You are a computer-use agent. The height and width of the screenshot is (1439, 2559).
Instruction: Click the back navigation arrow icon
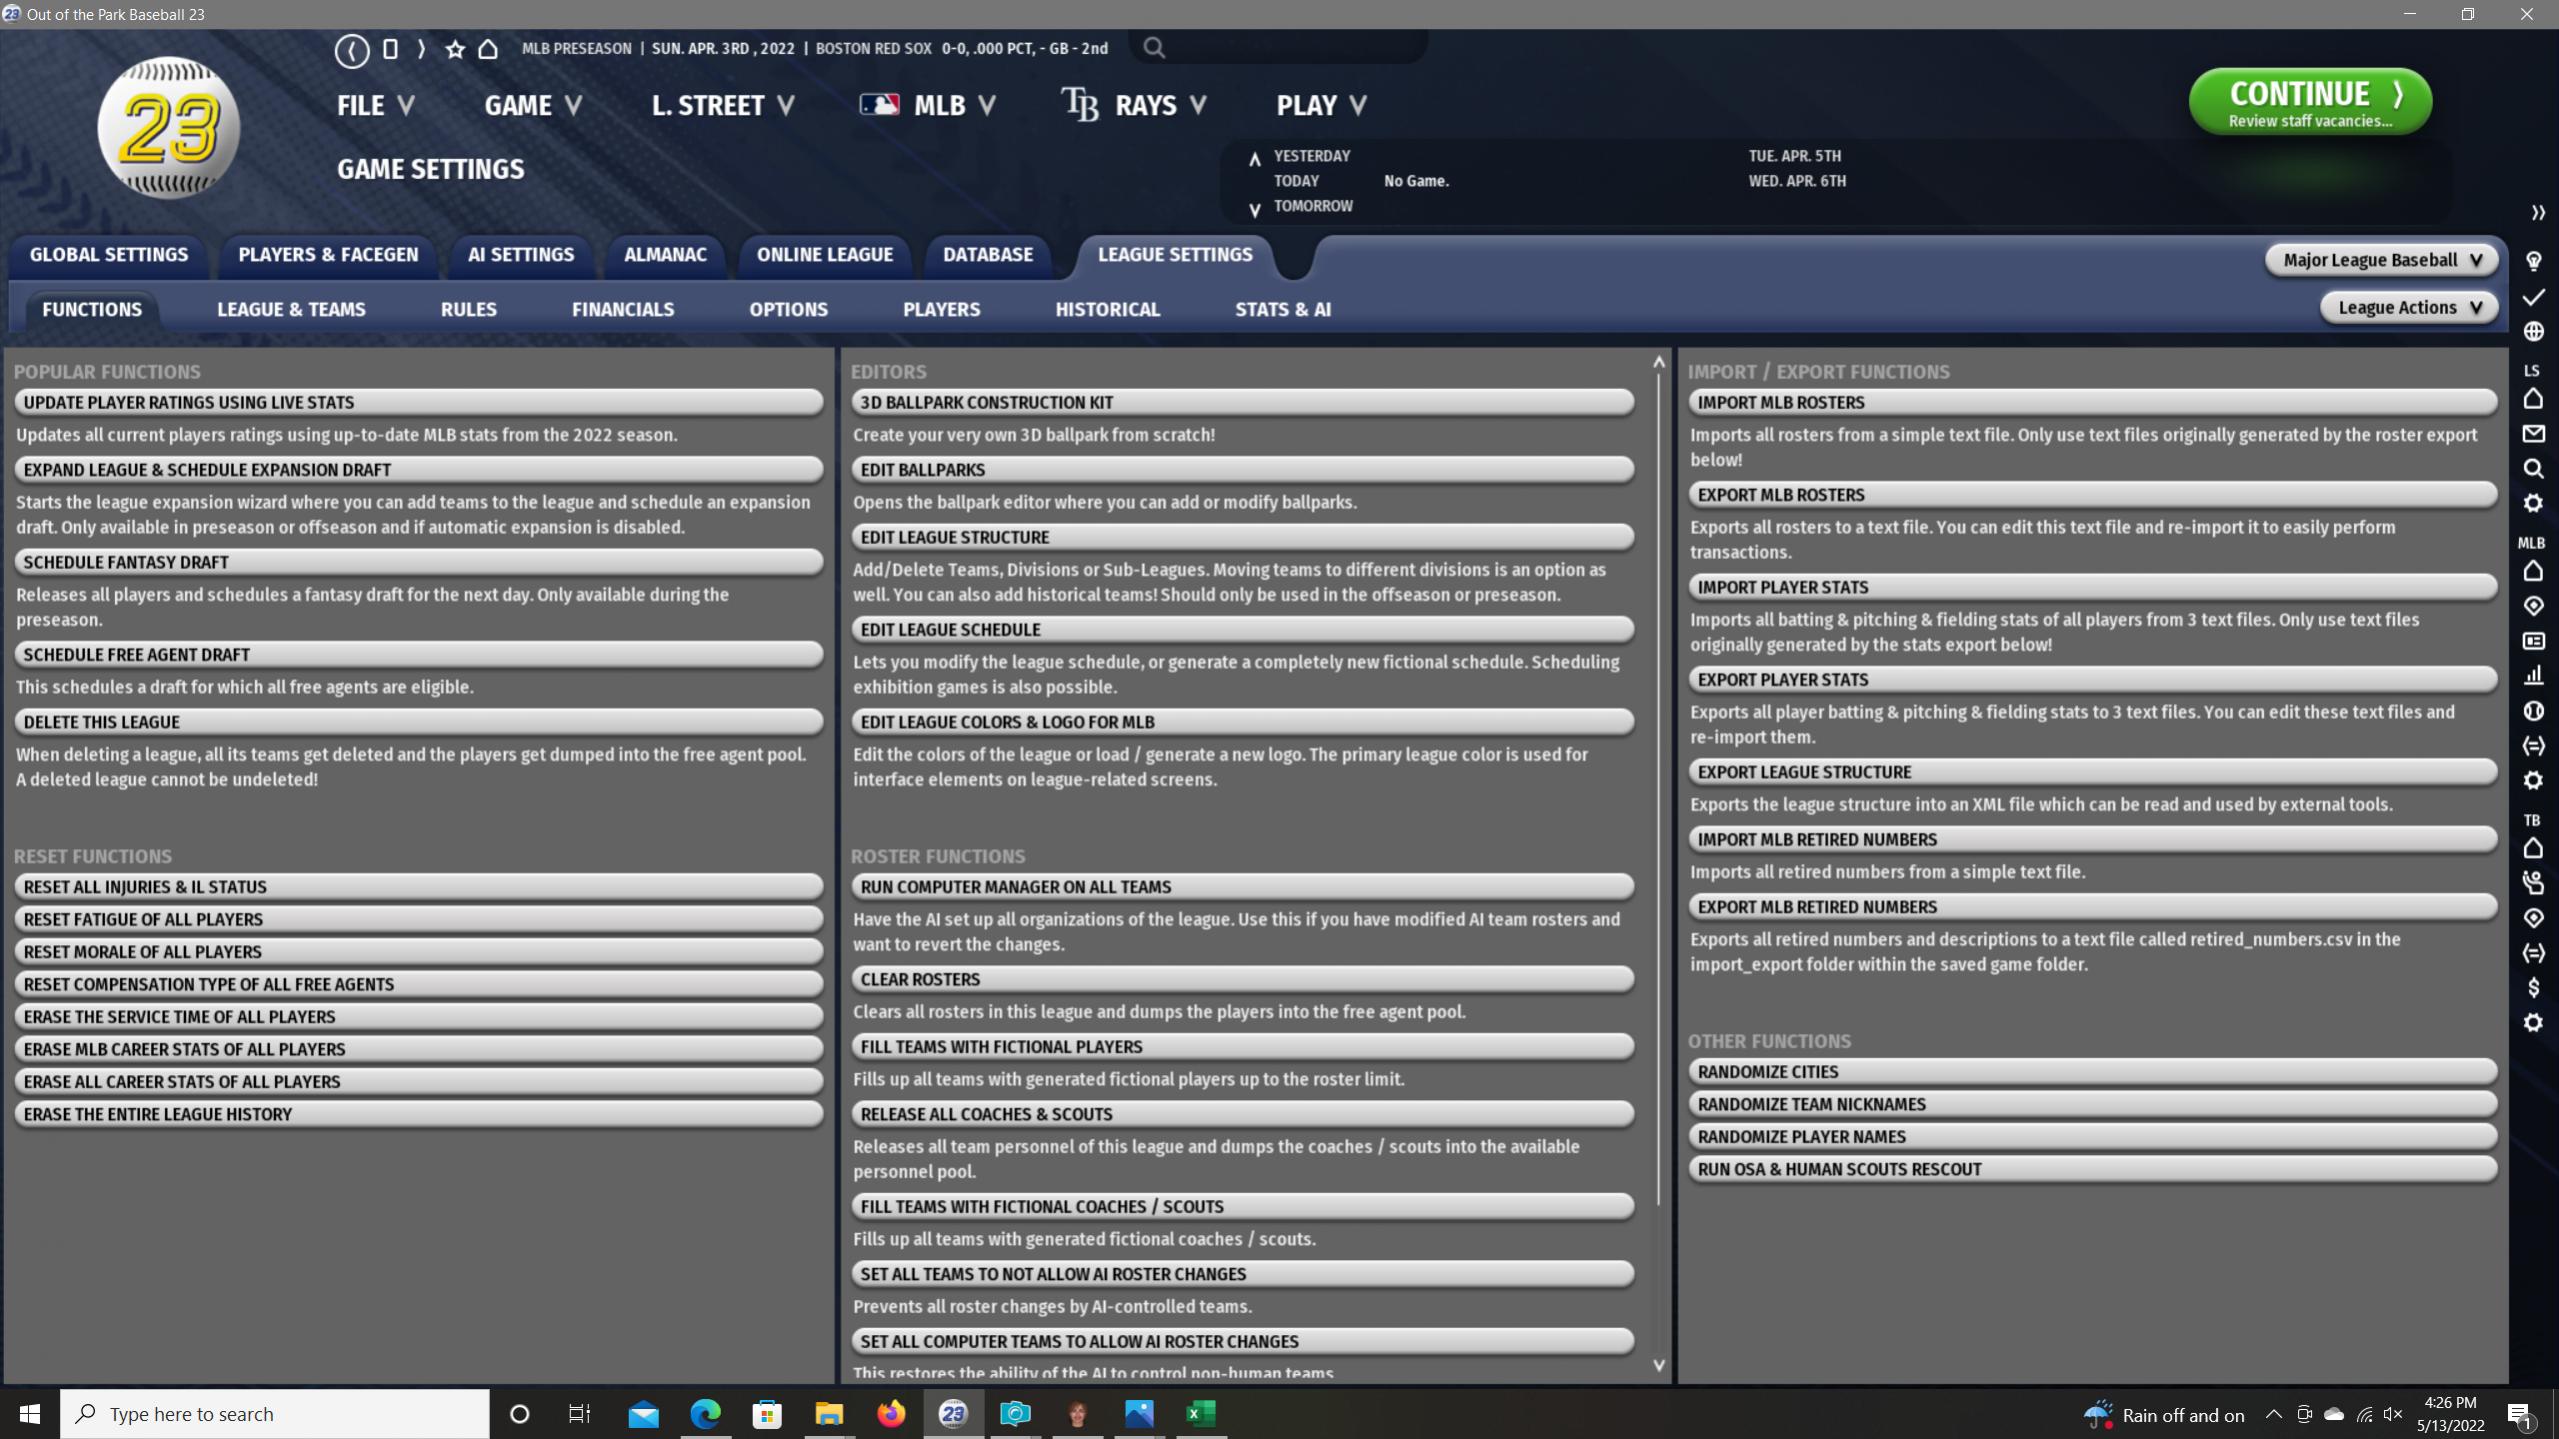351,50
